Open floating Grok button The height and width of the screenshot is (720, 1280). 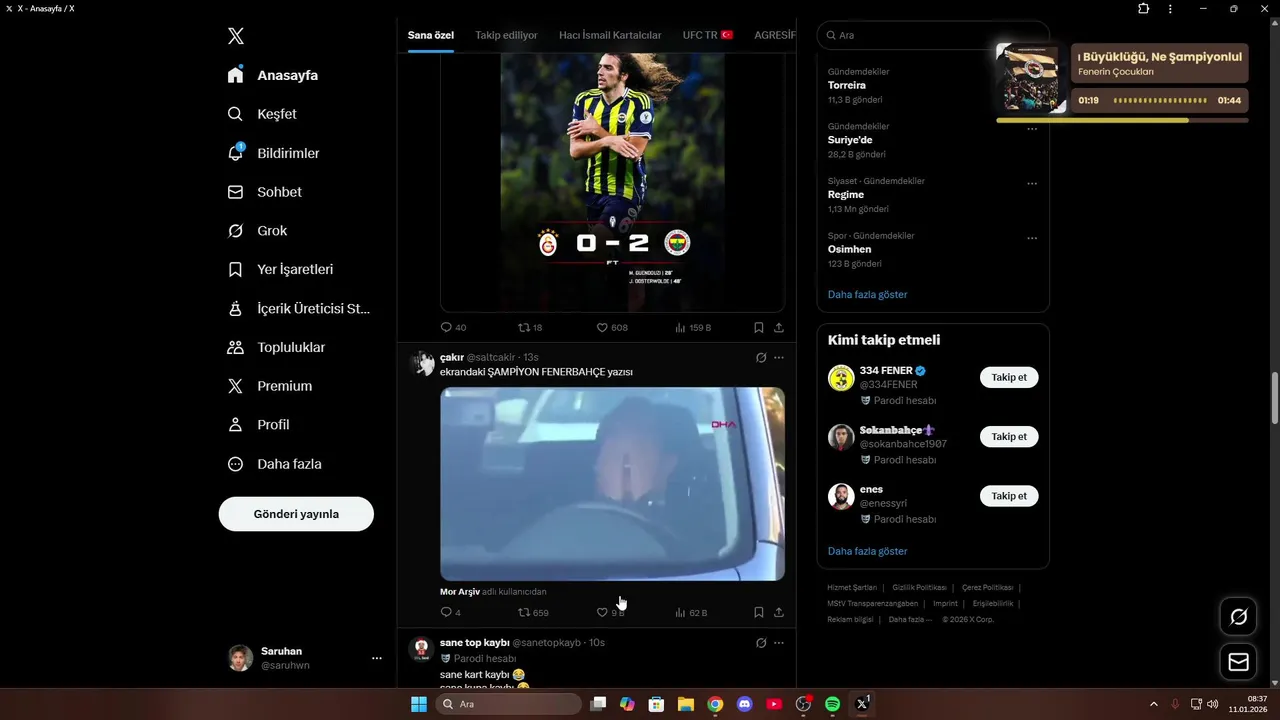coord(1238,617)
